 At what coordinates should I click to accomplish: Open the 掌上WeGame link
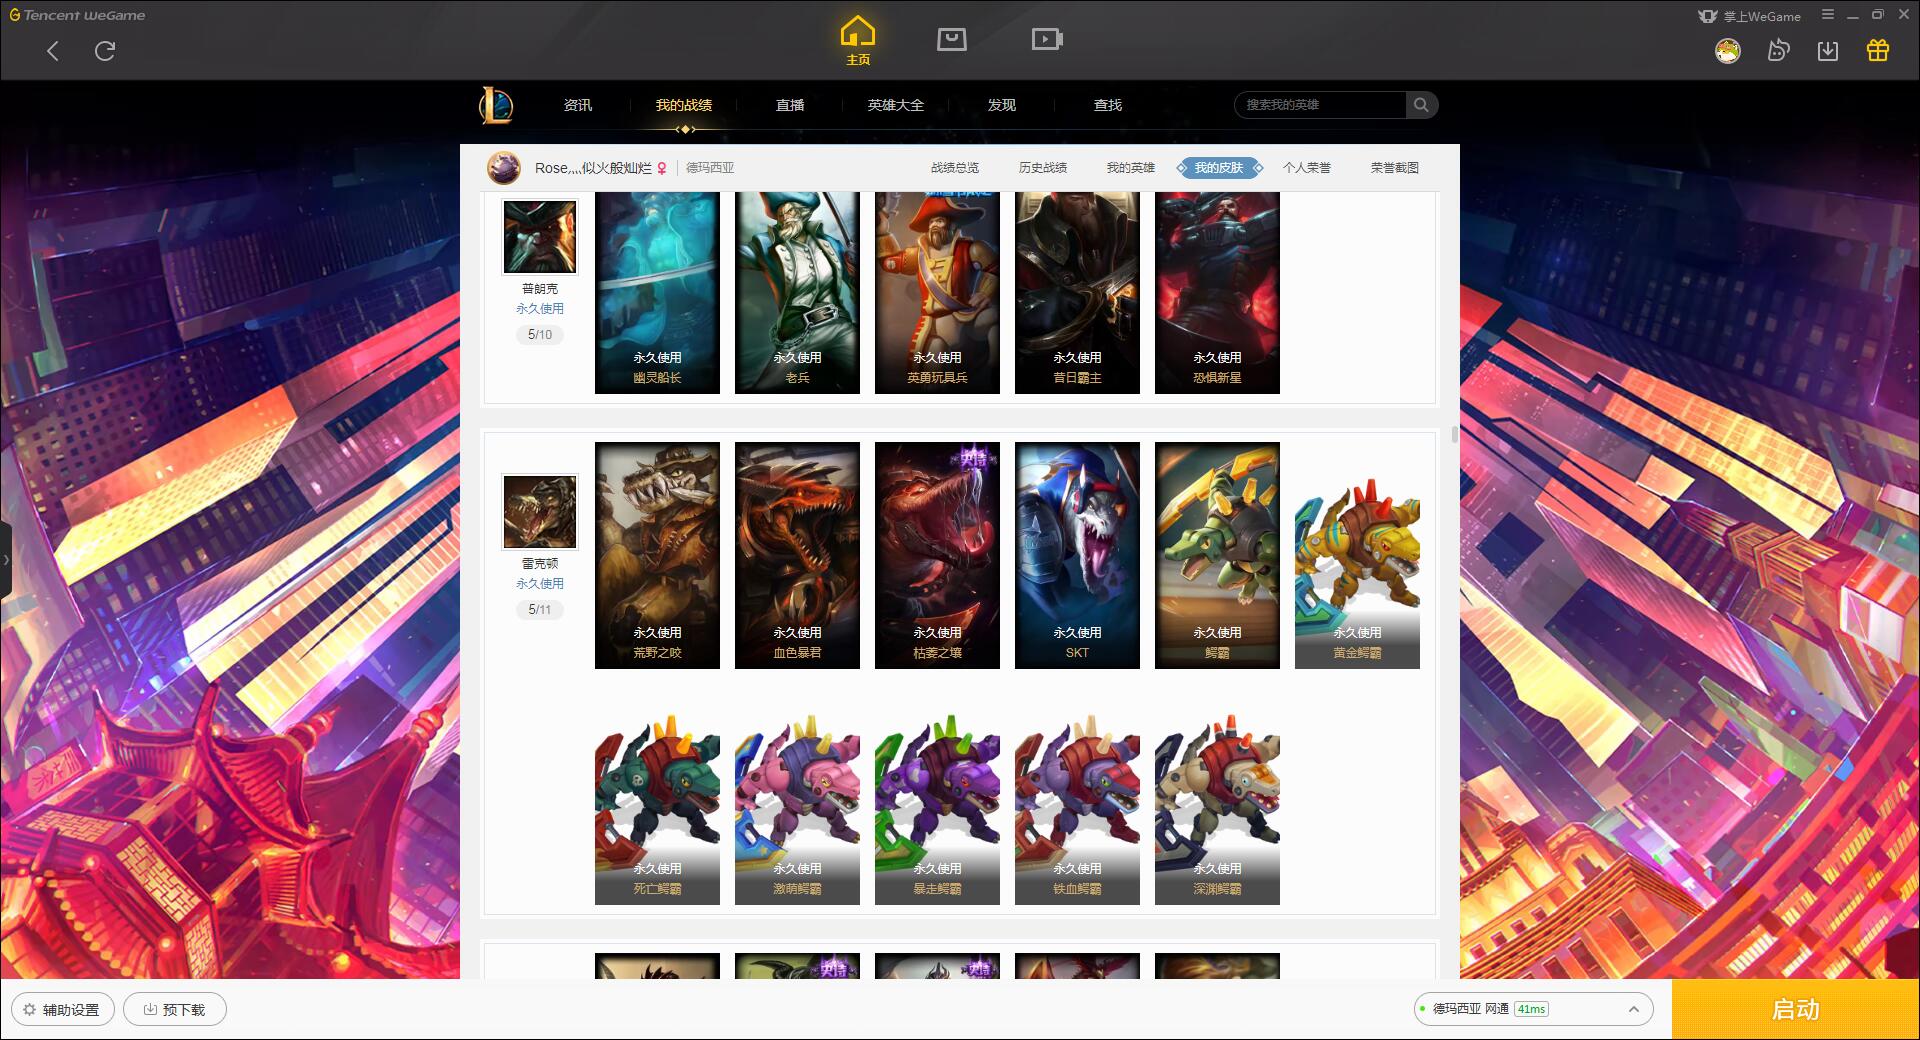(x=1749, y=16)
